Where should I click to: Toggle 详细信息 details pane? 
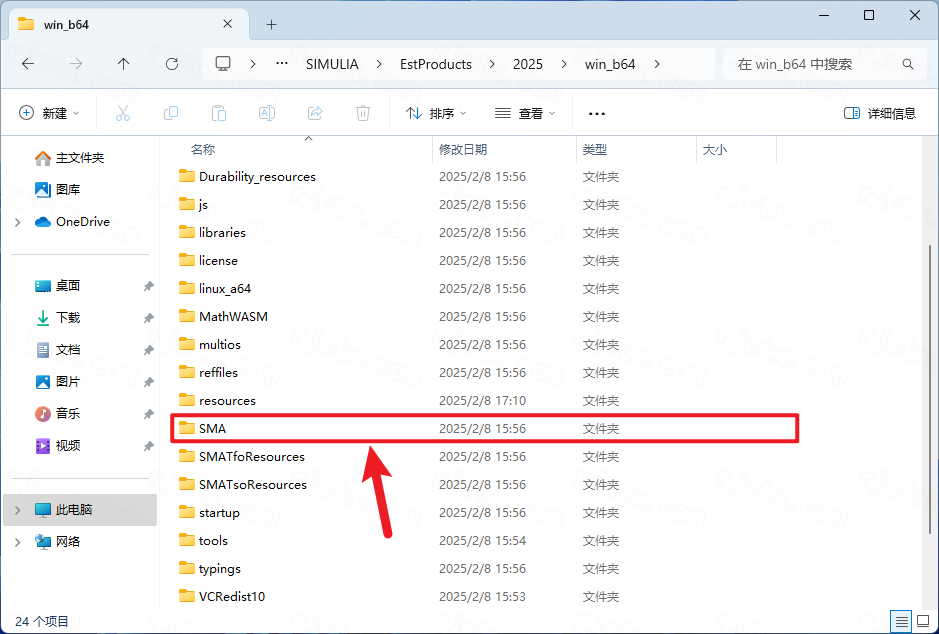(x=880, y=113)
